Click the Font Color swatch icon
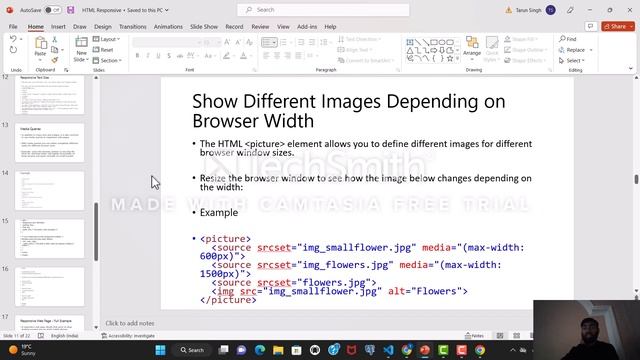 coord(243,56)
